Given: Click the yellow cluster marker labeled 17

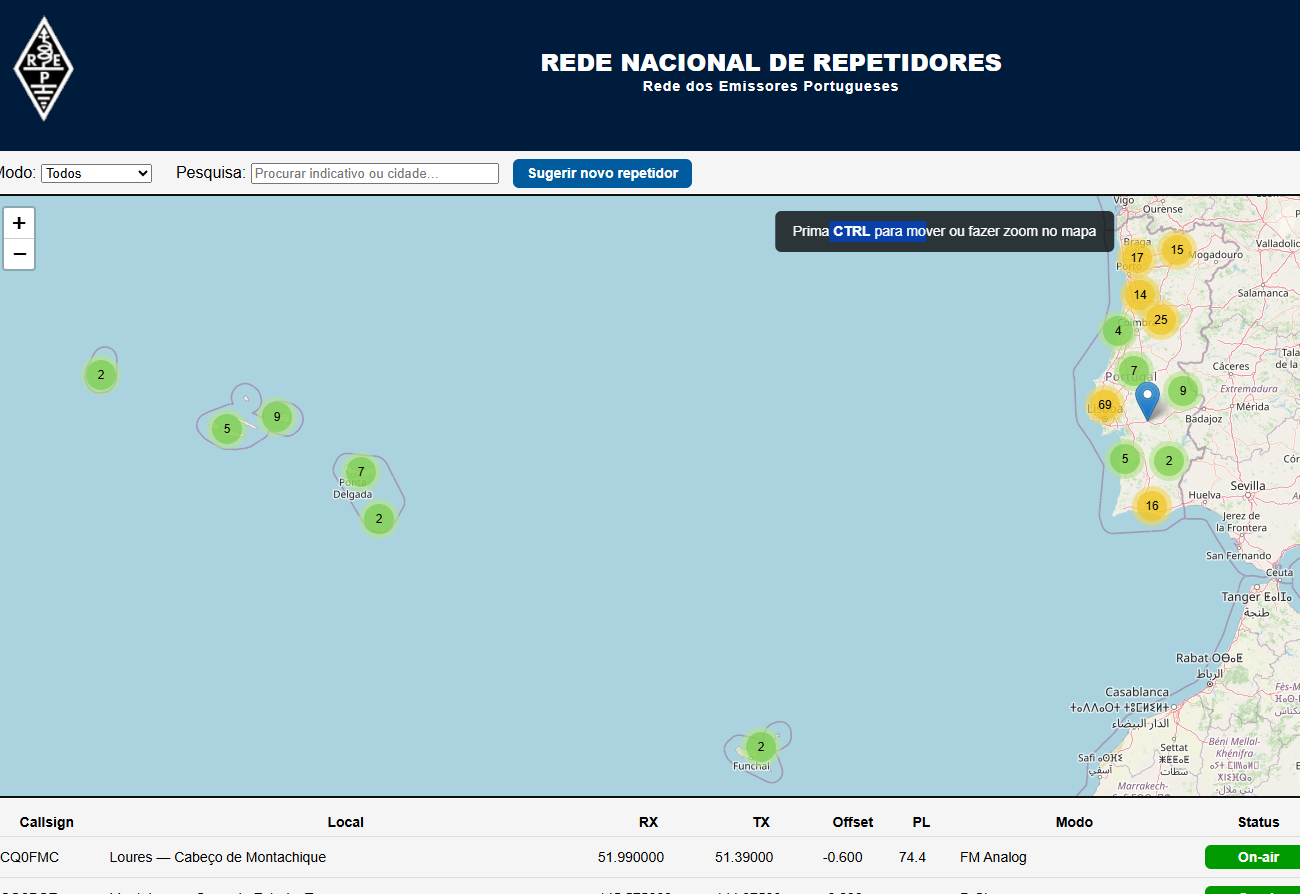Looking at the screenshot, I should tap(1137, 258).
